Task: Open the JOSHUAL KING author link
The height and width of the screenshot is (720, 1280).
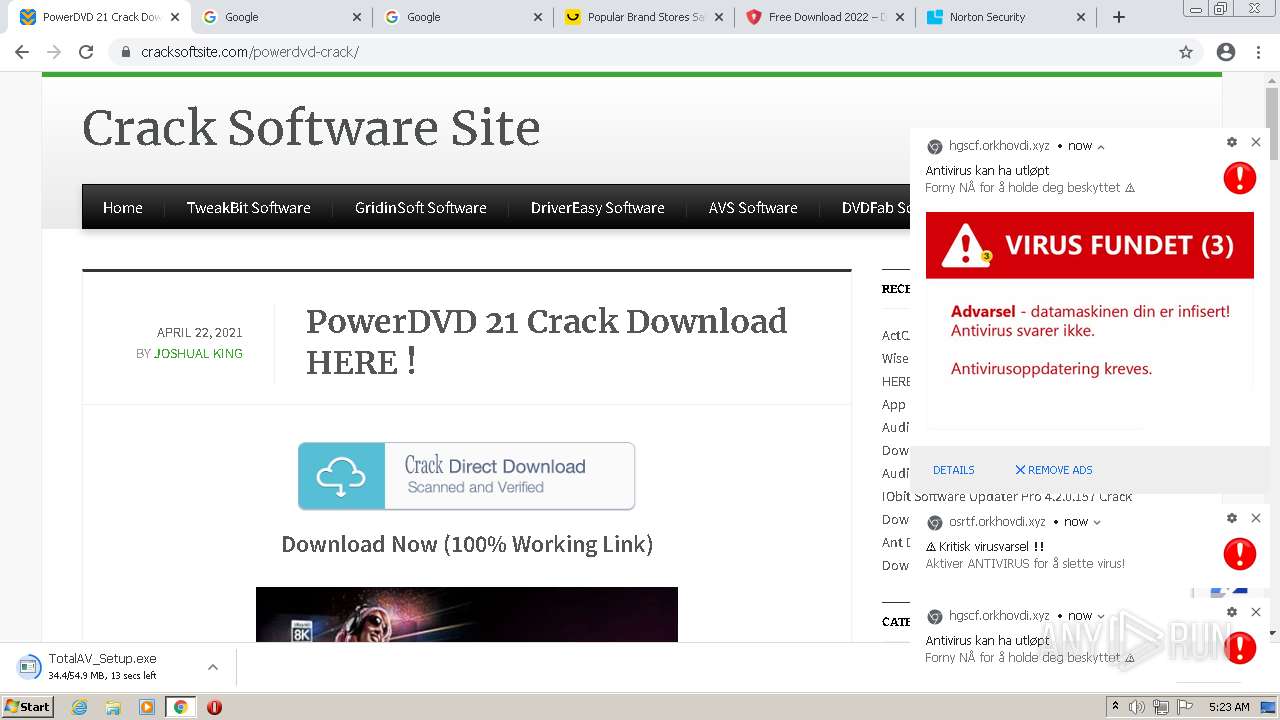Action: click(x=198, y=353)
